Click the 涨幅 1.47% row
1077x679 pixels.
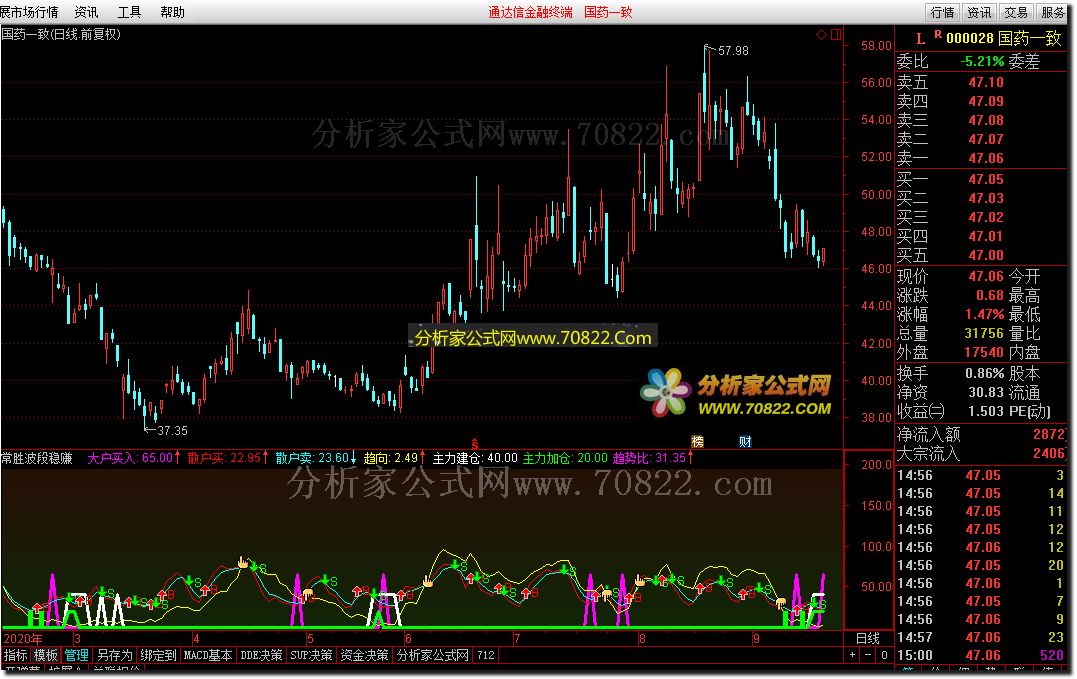(x=950, y=314)
